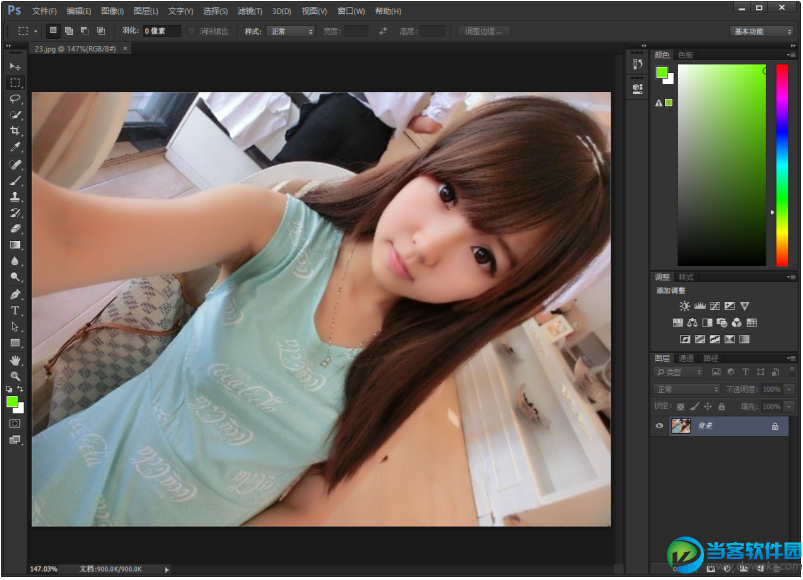Select the Horizontal Type tool
This screenshot has width=803, height=580.
coord(15,311)
